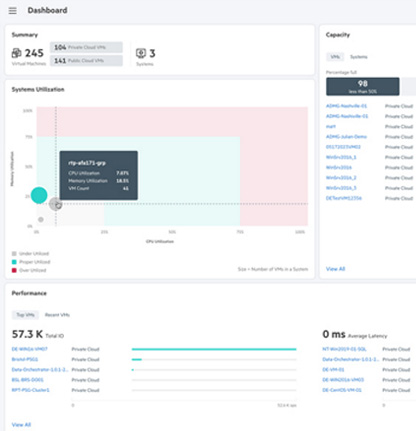The width and height of the screenshot is (416, 431).
Task: Open the hamburger navigation menu
Action: coord(13,11)
